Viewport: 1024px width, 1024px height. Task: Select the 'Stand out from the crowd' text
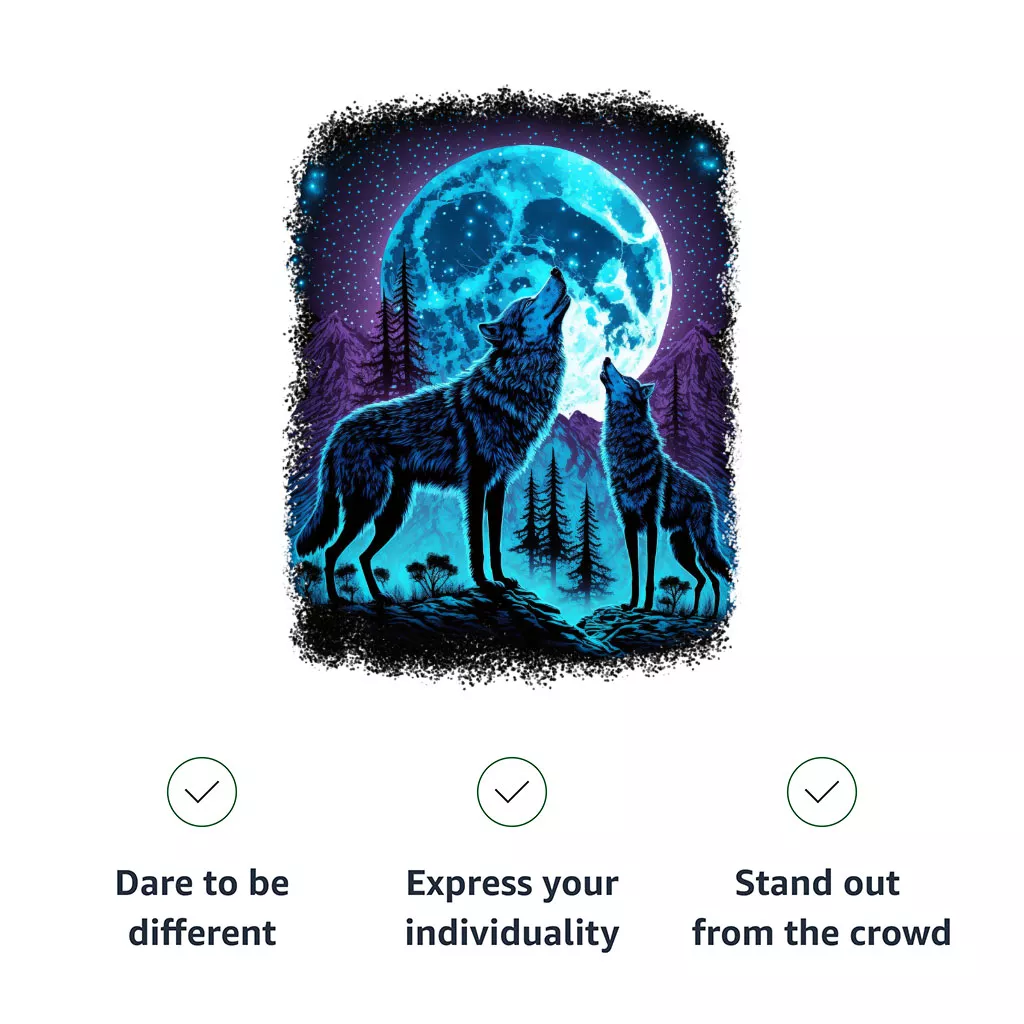[x=822, y=908]
